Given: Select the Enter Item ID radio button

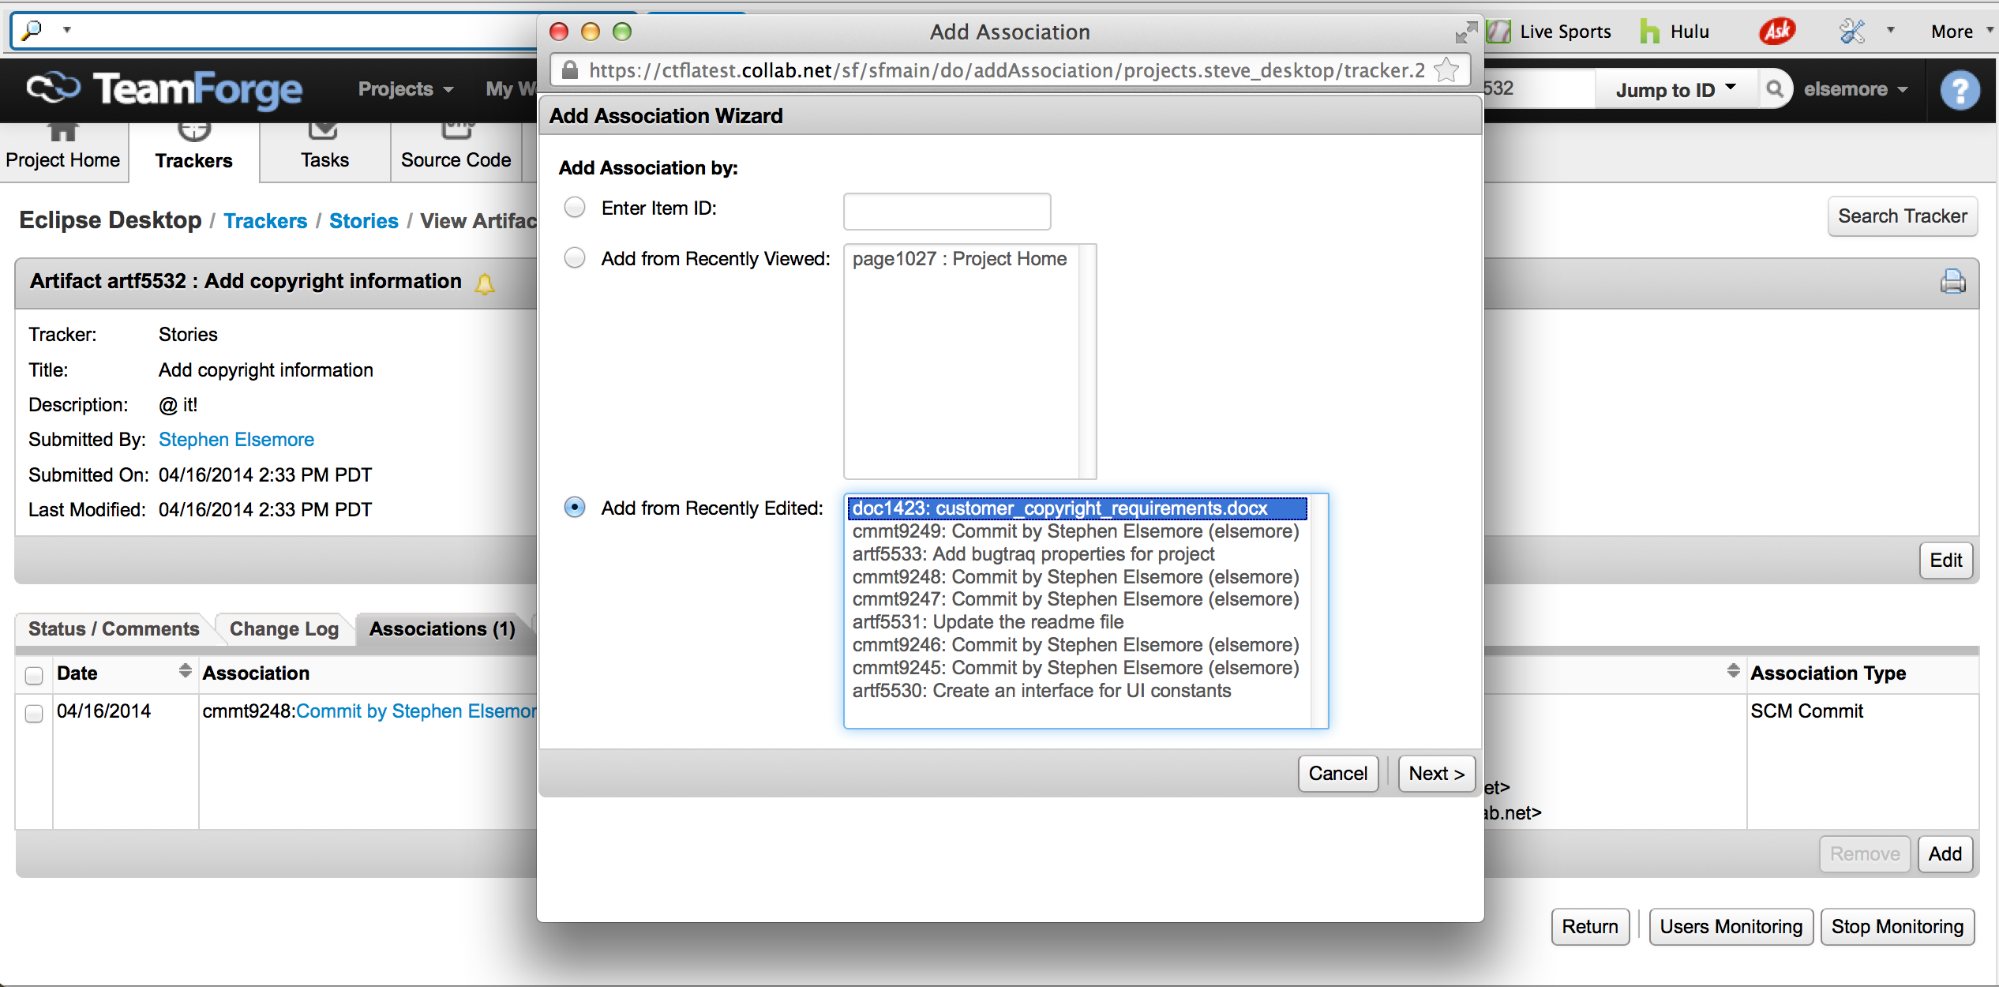Looking at the screenshot, I should (x=575, y=208).
